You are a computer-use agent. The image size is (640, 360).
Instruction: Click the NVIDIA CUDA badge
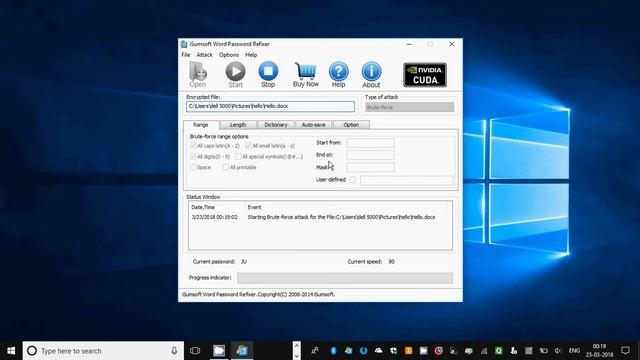[425, 75]
